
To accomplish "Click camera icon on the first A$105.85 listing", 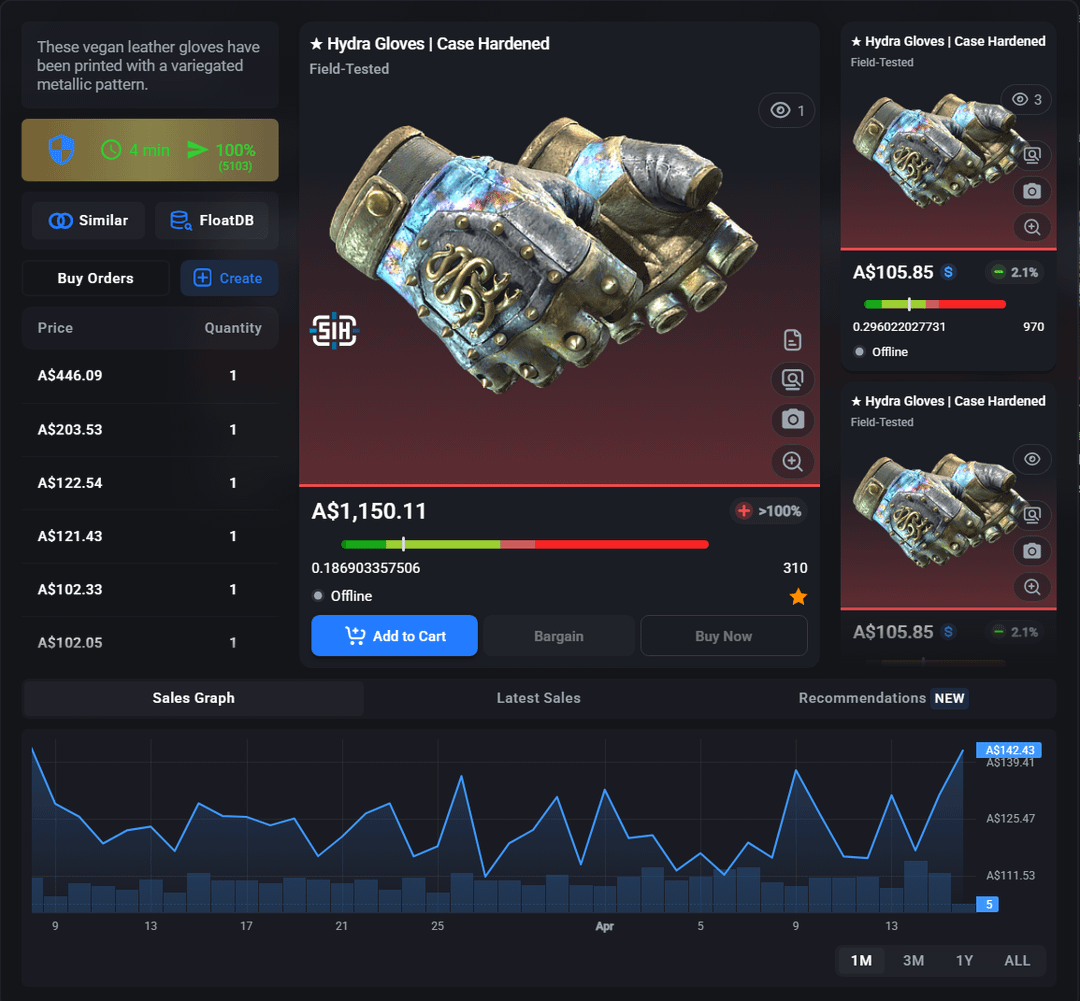I will 1032,191.
